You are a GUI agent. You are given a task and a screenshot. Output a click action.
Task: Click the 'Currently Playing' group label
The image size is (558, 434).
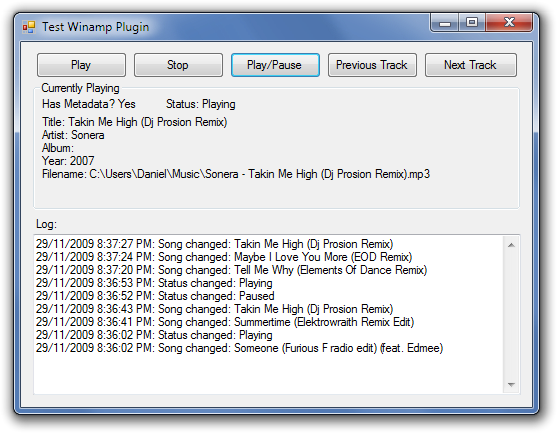pos(80,88)
